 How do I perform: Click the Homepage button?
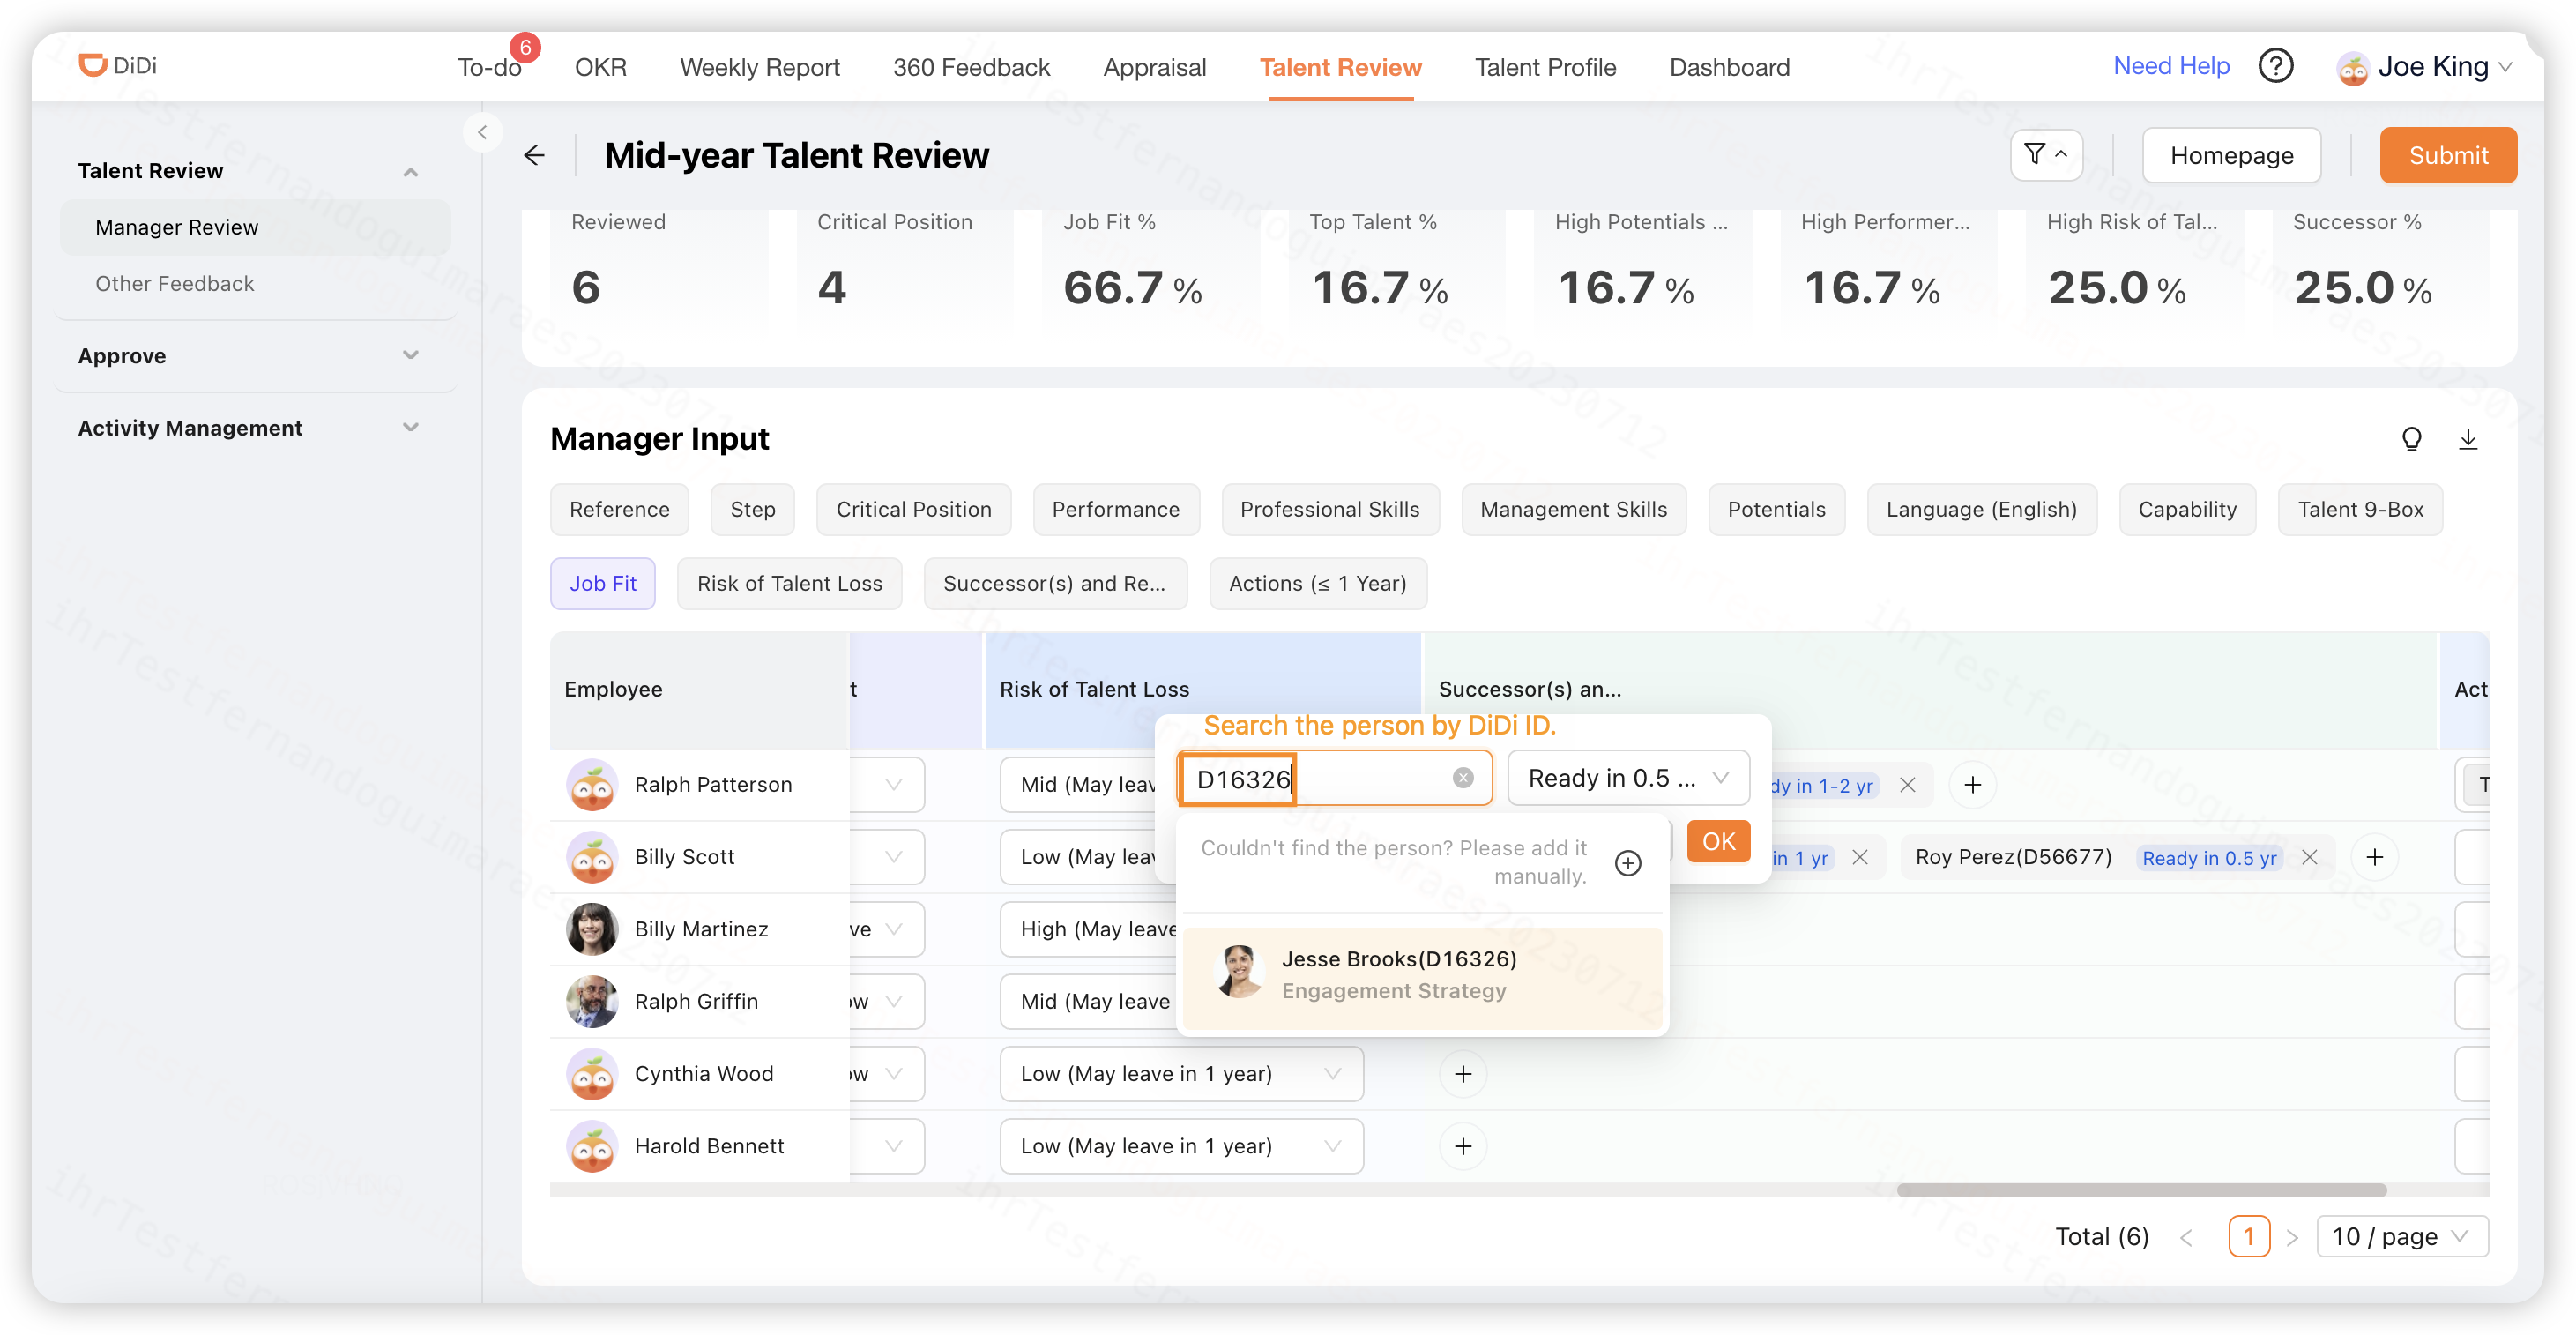click(x=2231, y=155)
